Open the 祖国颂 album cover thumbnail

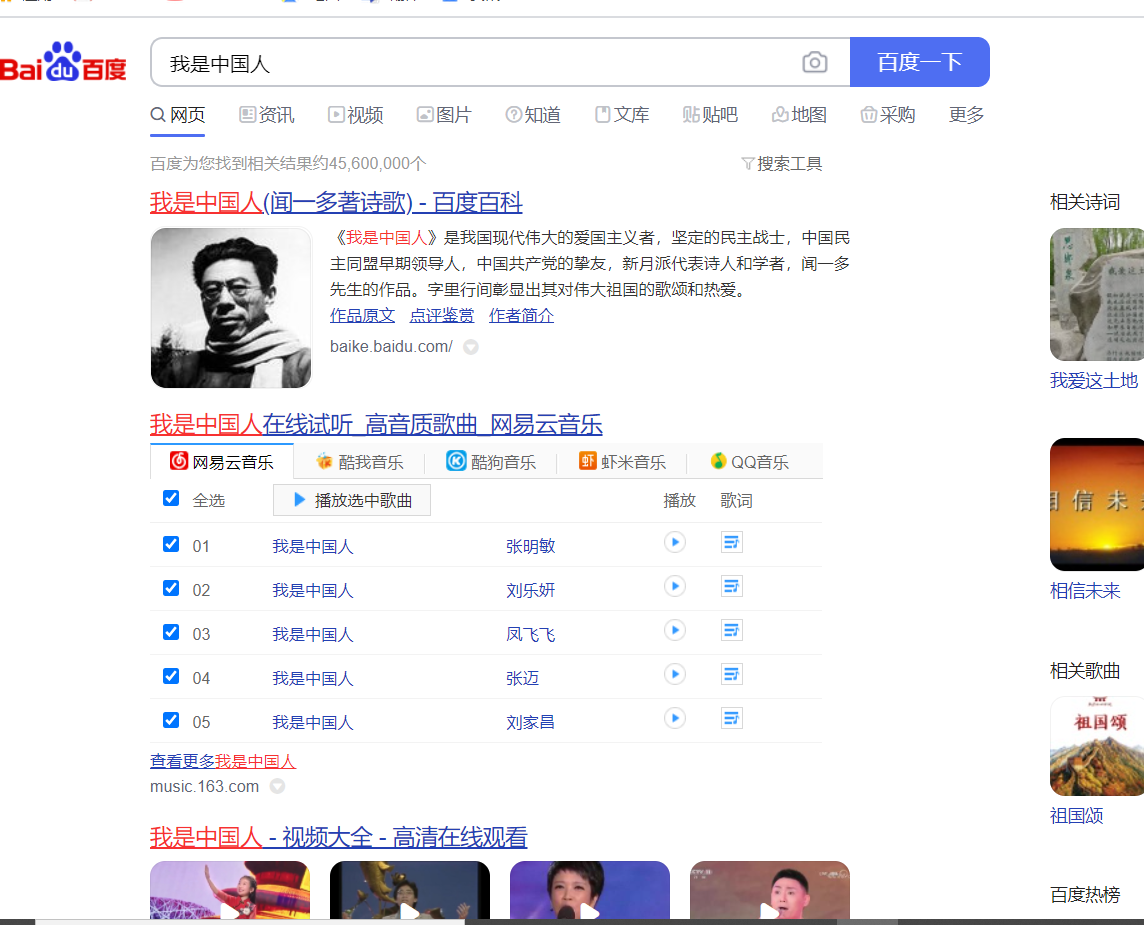(x=1097, y=746)
